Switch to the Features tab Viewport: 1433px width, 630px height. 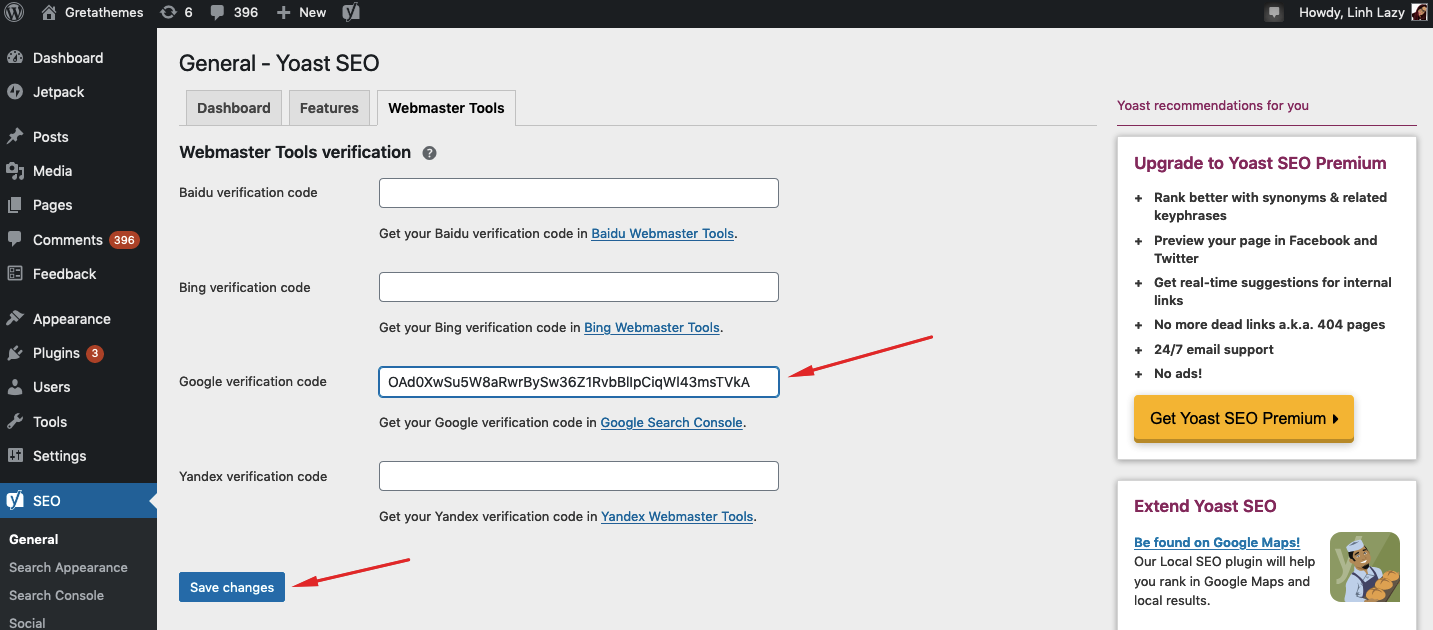pyautogui.click(x=329, y=108)
